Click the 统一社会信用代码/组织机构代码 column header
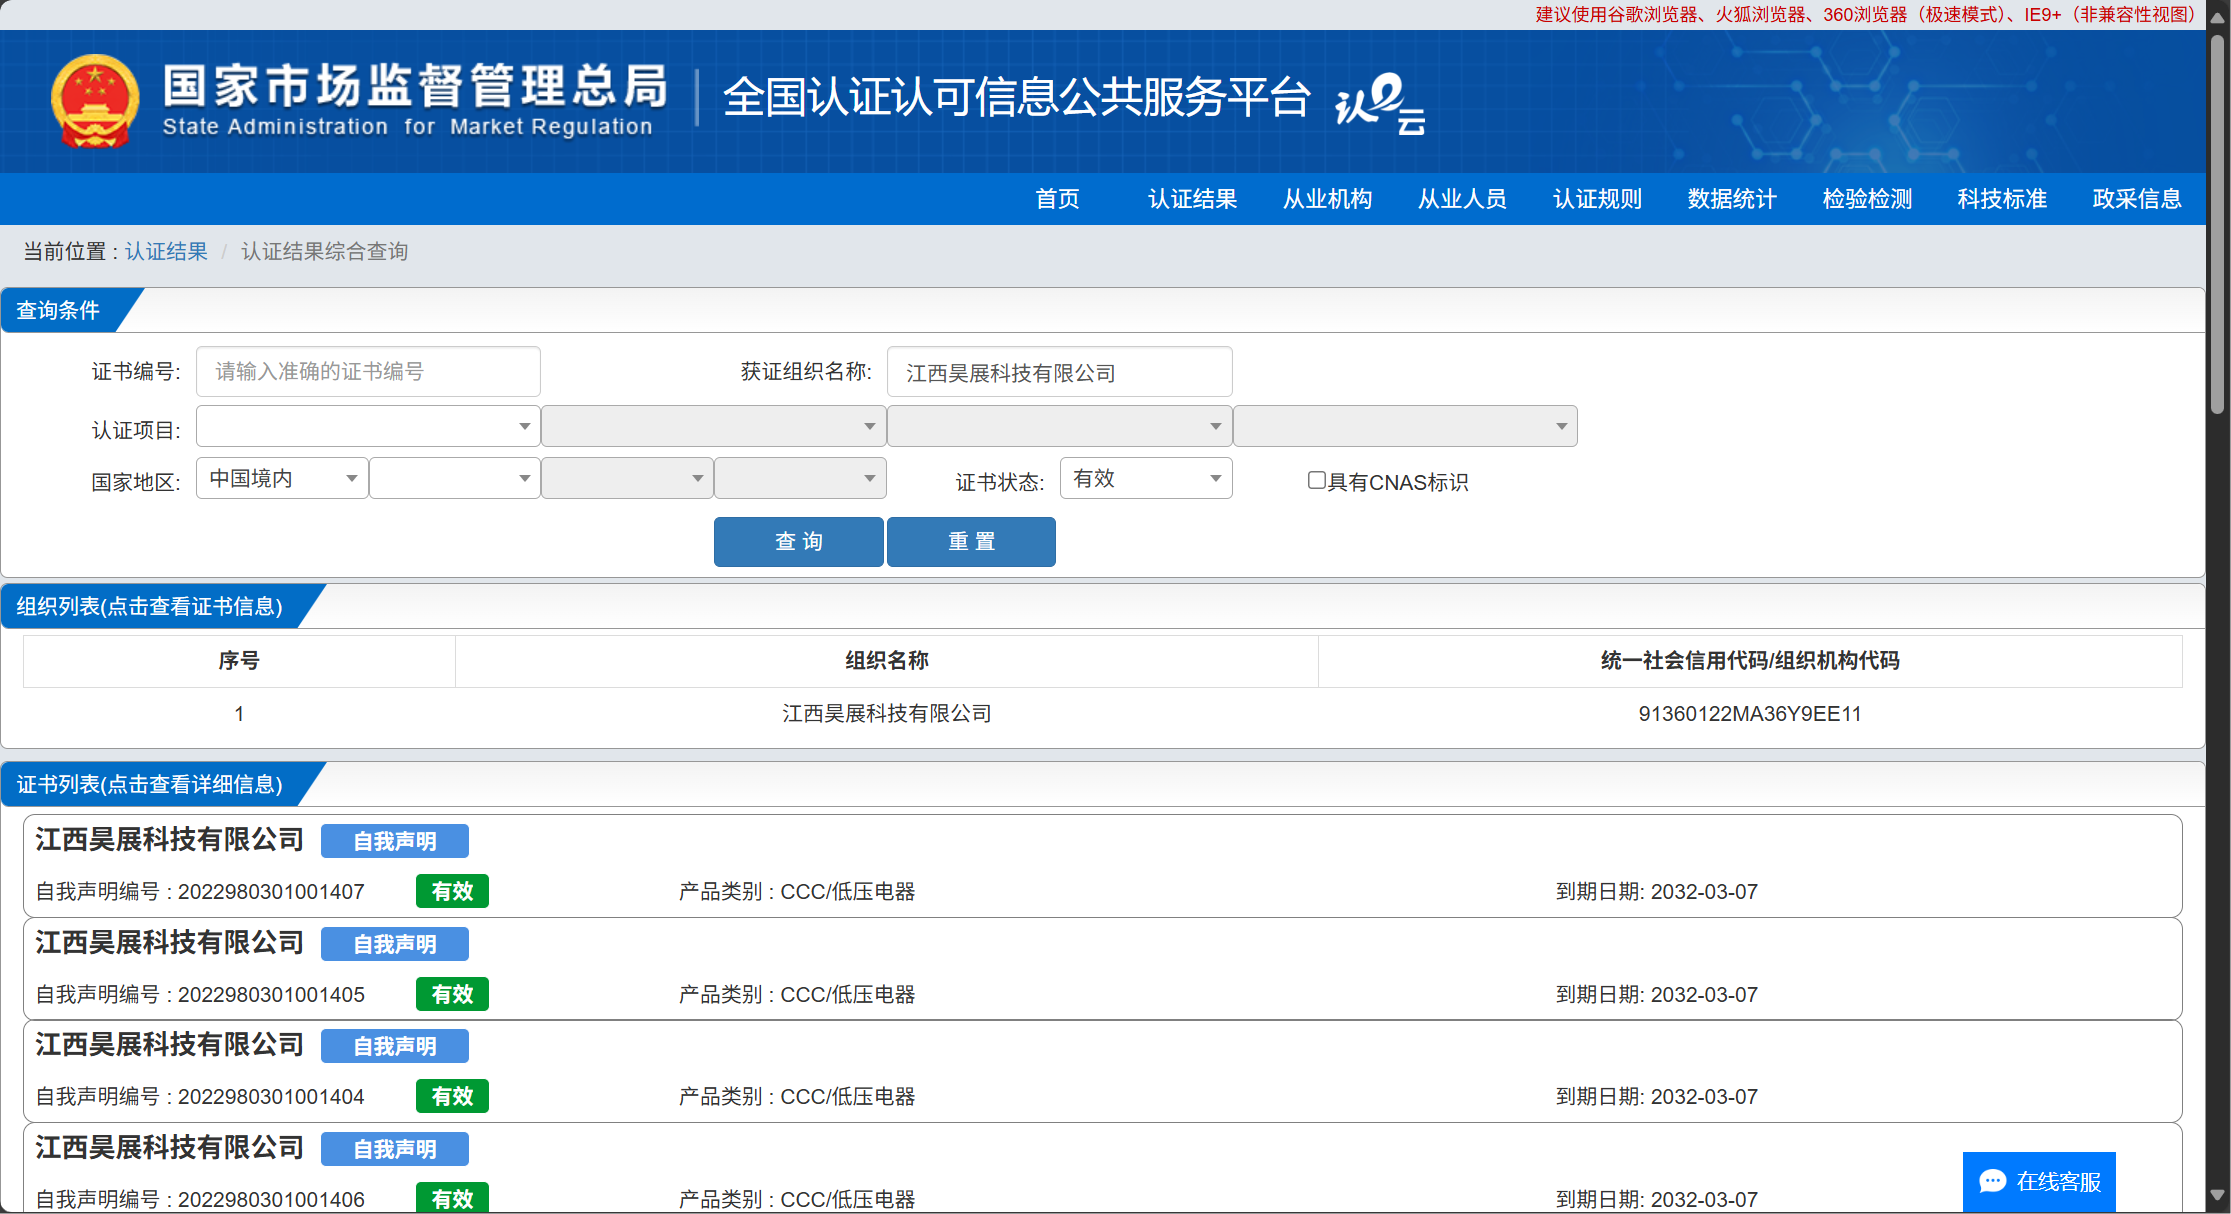Viewport: 2231px width, 1214px height. pyautogui.click(x=1750, y=660)
